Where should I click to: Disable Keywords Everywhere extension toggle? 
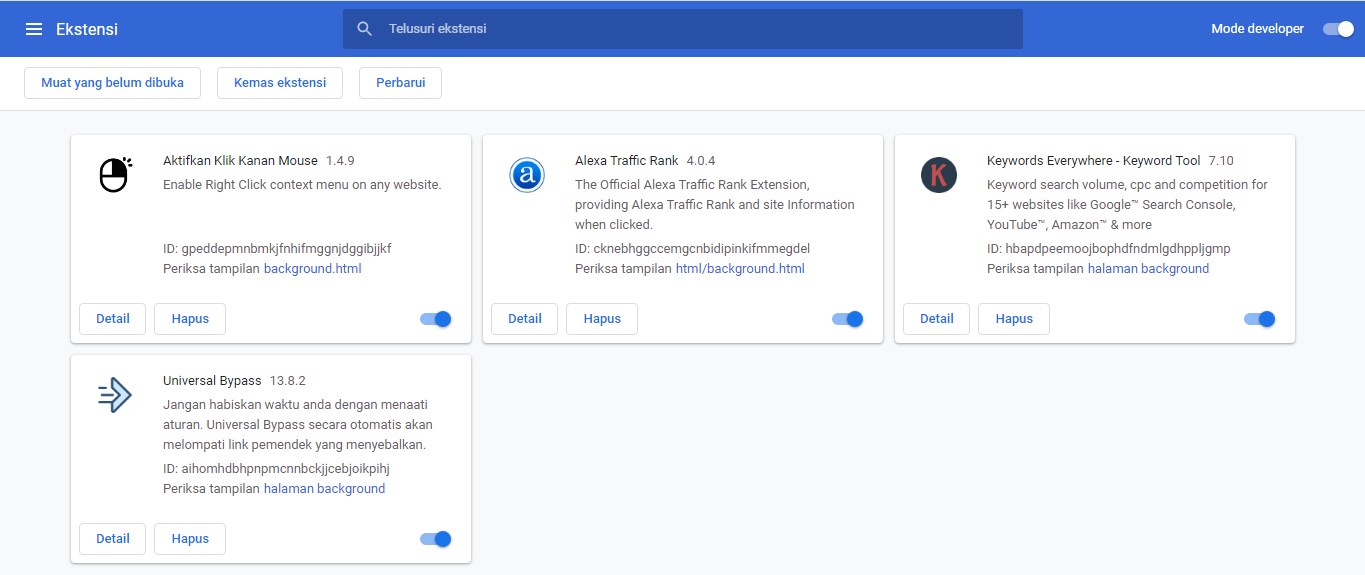click(1260, 319)
